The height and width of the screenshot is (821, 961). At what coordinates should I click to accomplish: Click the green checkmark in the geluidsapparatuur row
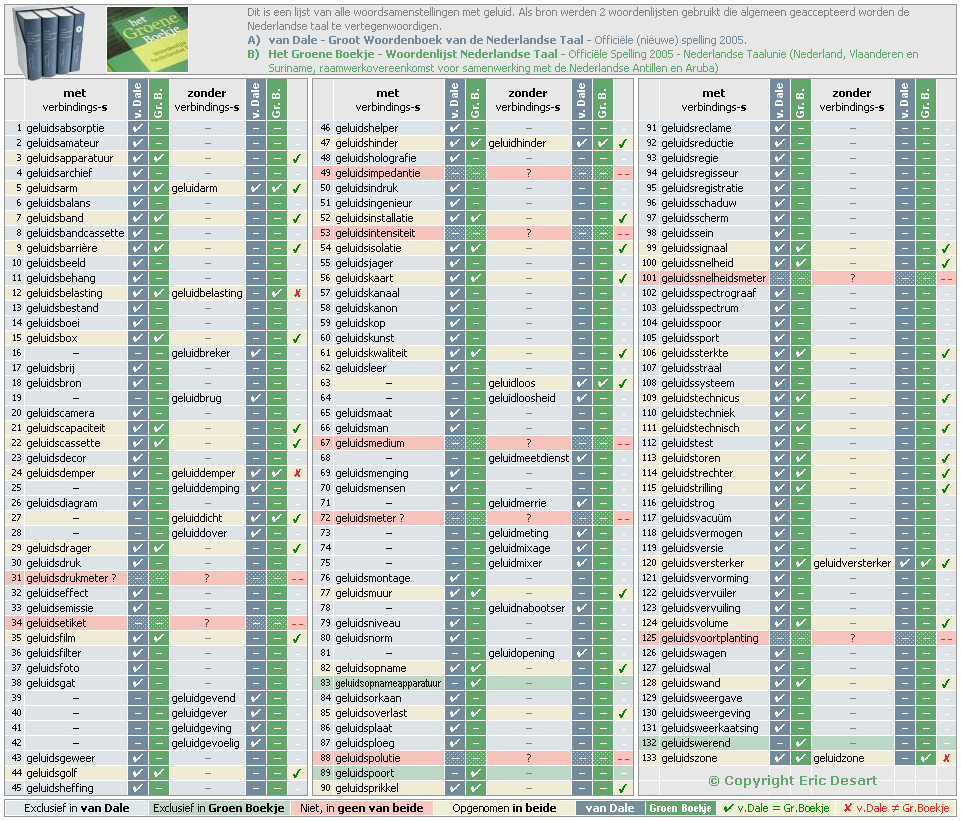pyautogui.click(x=297, y=158)
